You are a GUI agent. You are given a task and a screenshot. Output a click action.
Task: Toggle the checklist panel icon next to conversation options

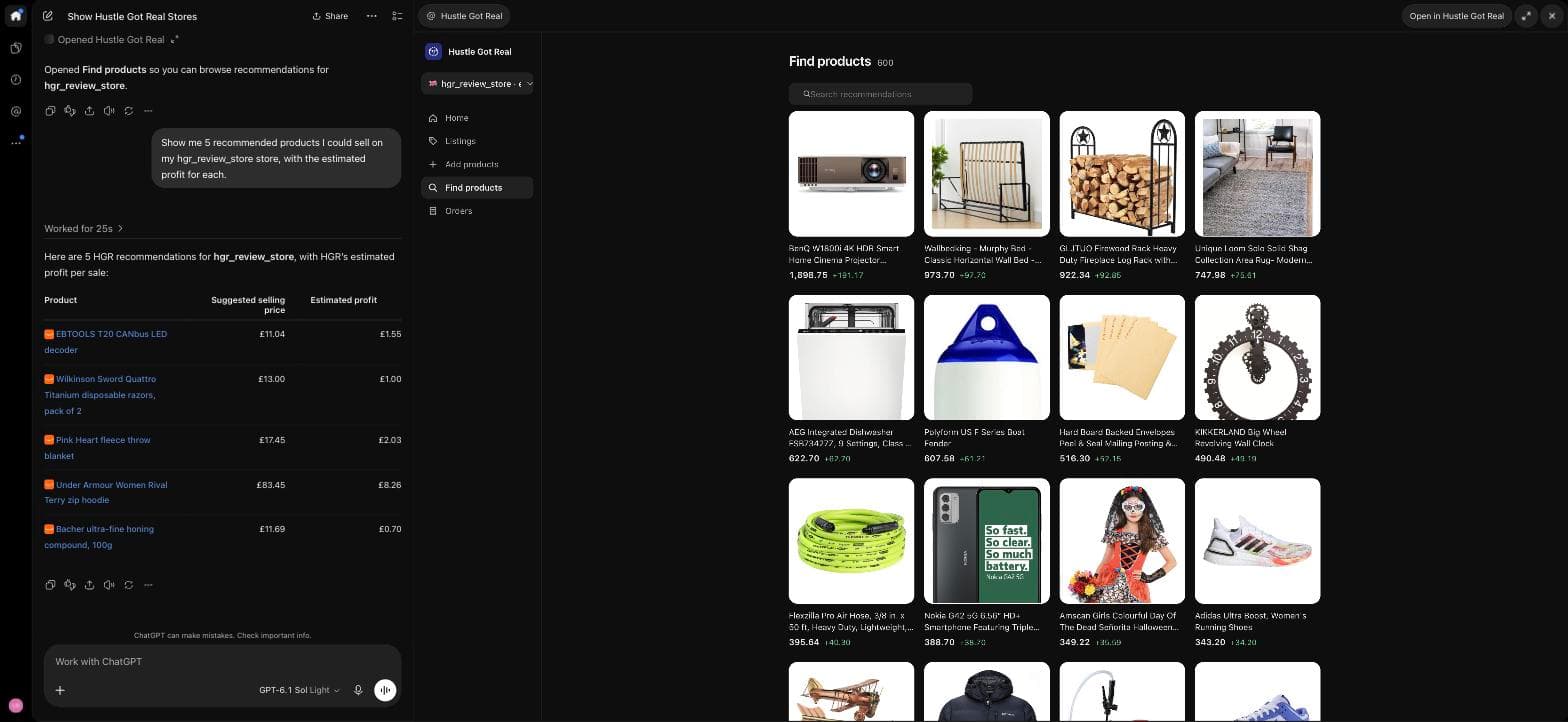click(x=397, y=16)
